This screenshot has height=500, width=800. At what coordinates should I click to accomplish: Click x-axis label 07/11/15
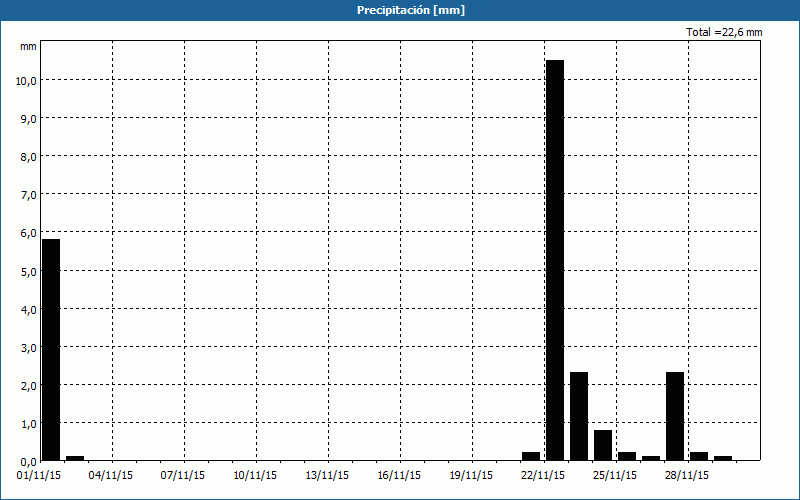(183, 476)
